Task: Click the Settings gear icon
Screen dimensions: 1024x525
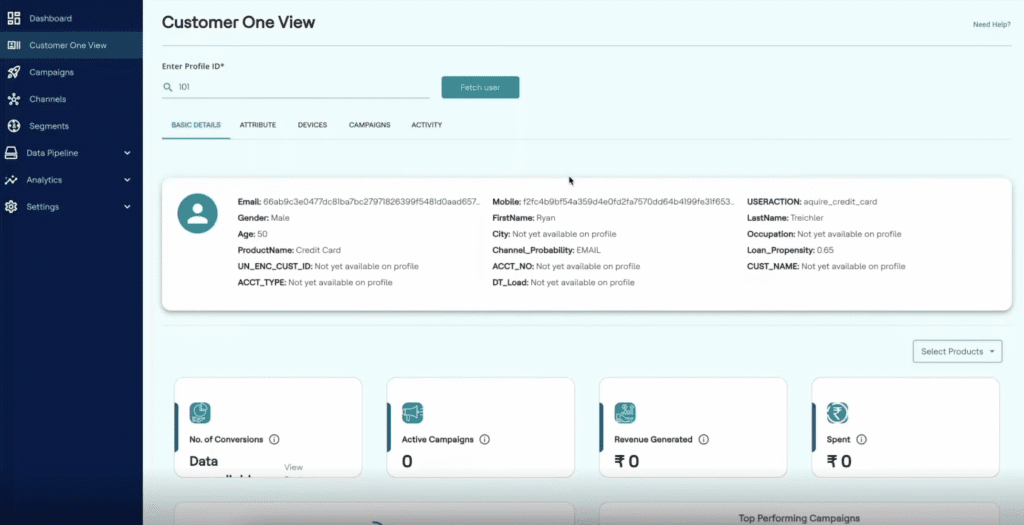Action: (13, 207)
